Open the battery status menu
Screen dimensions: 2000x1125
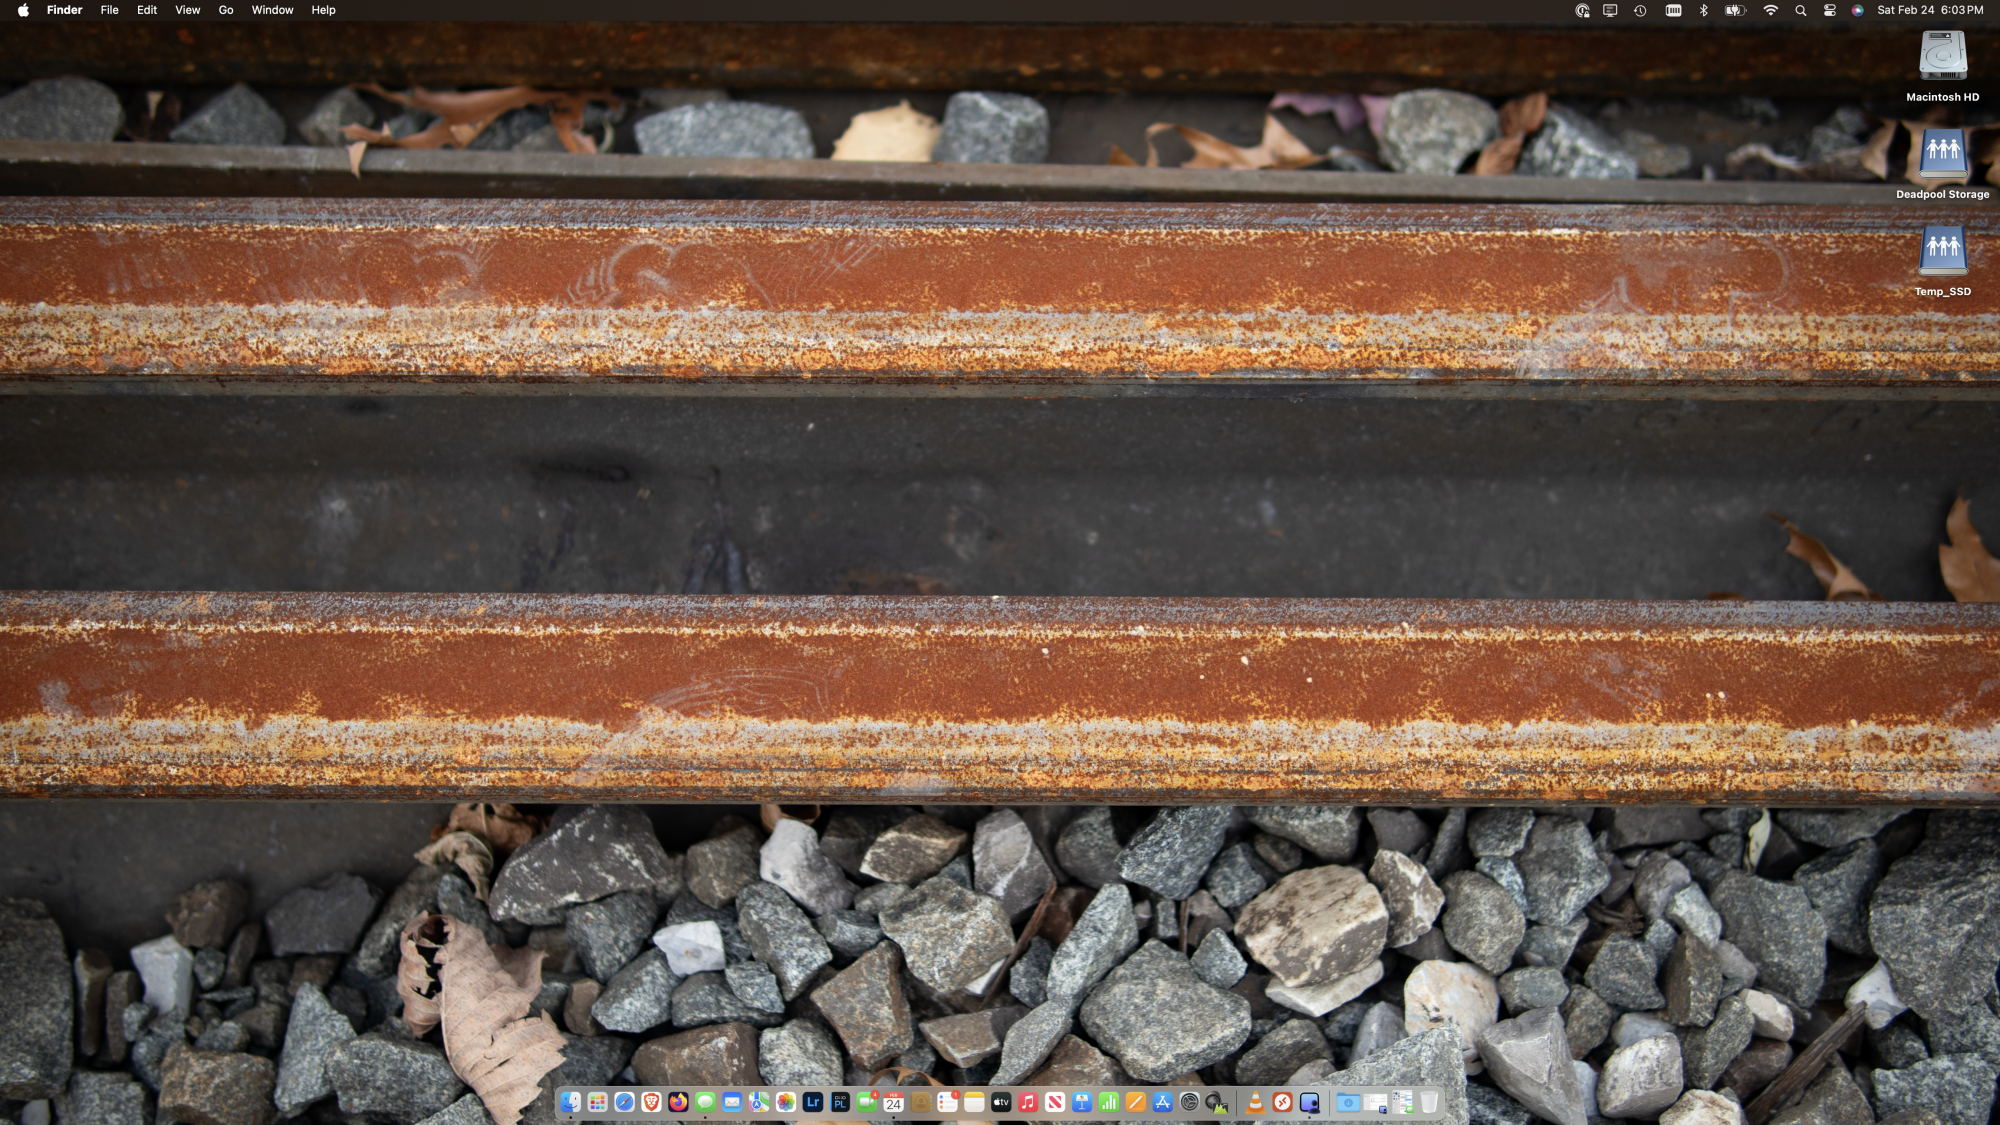click(1735, 10)
